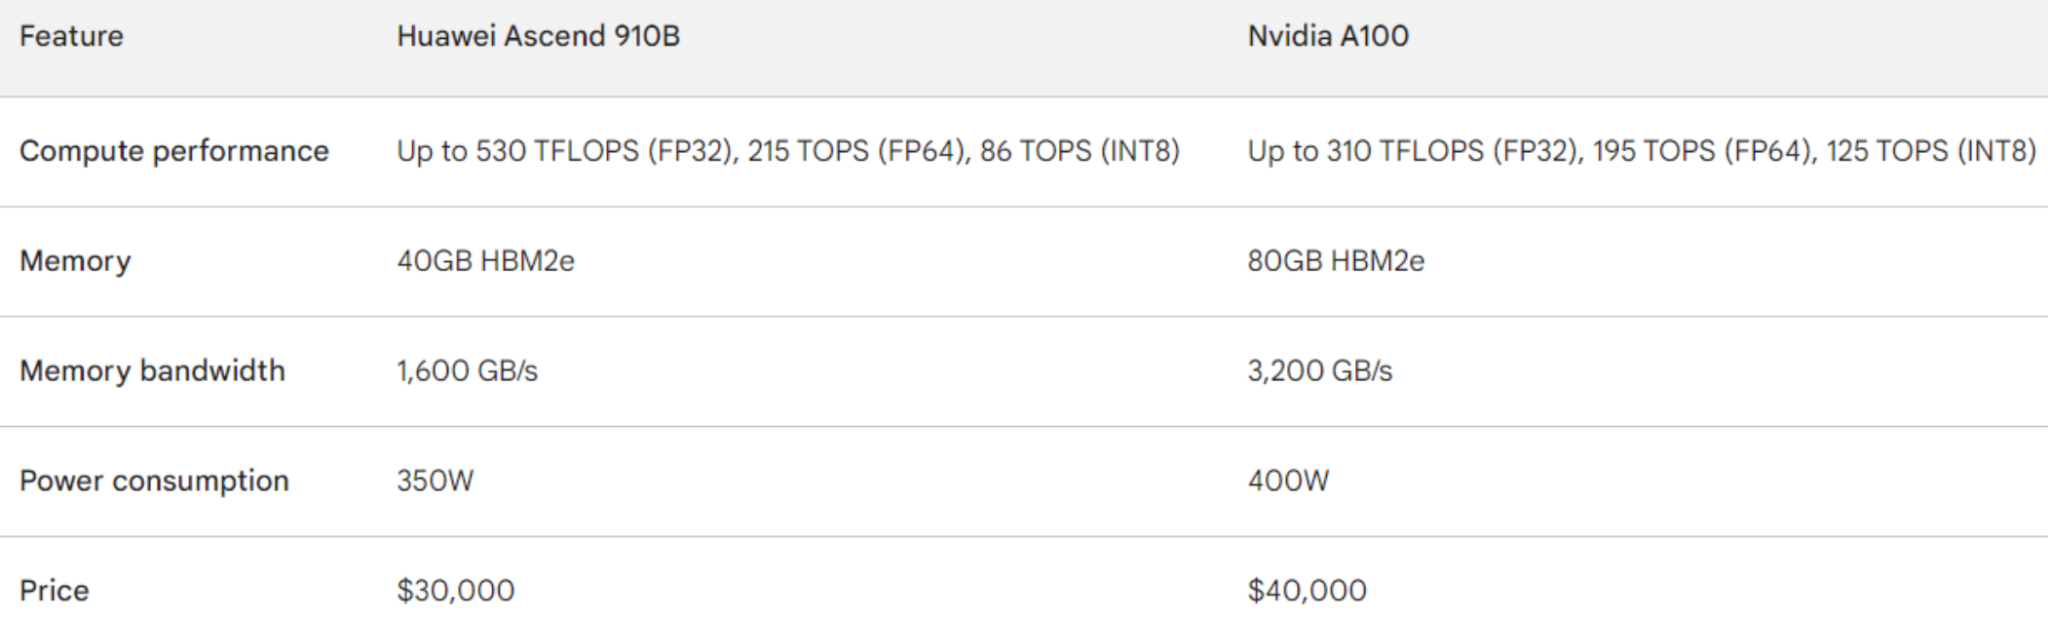Click the 86 TOPS (INT8) text
The width and height of the screenshot is (2048, 620).
[x=1079, y=151]
